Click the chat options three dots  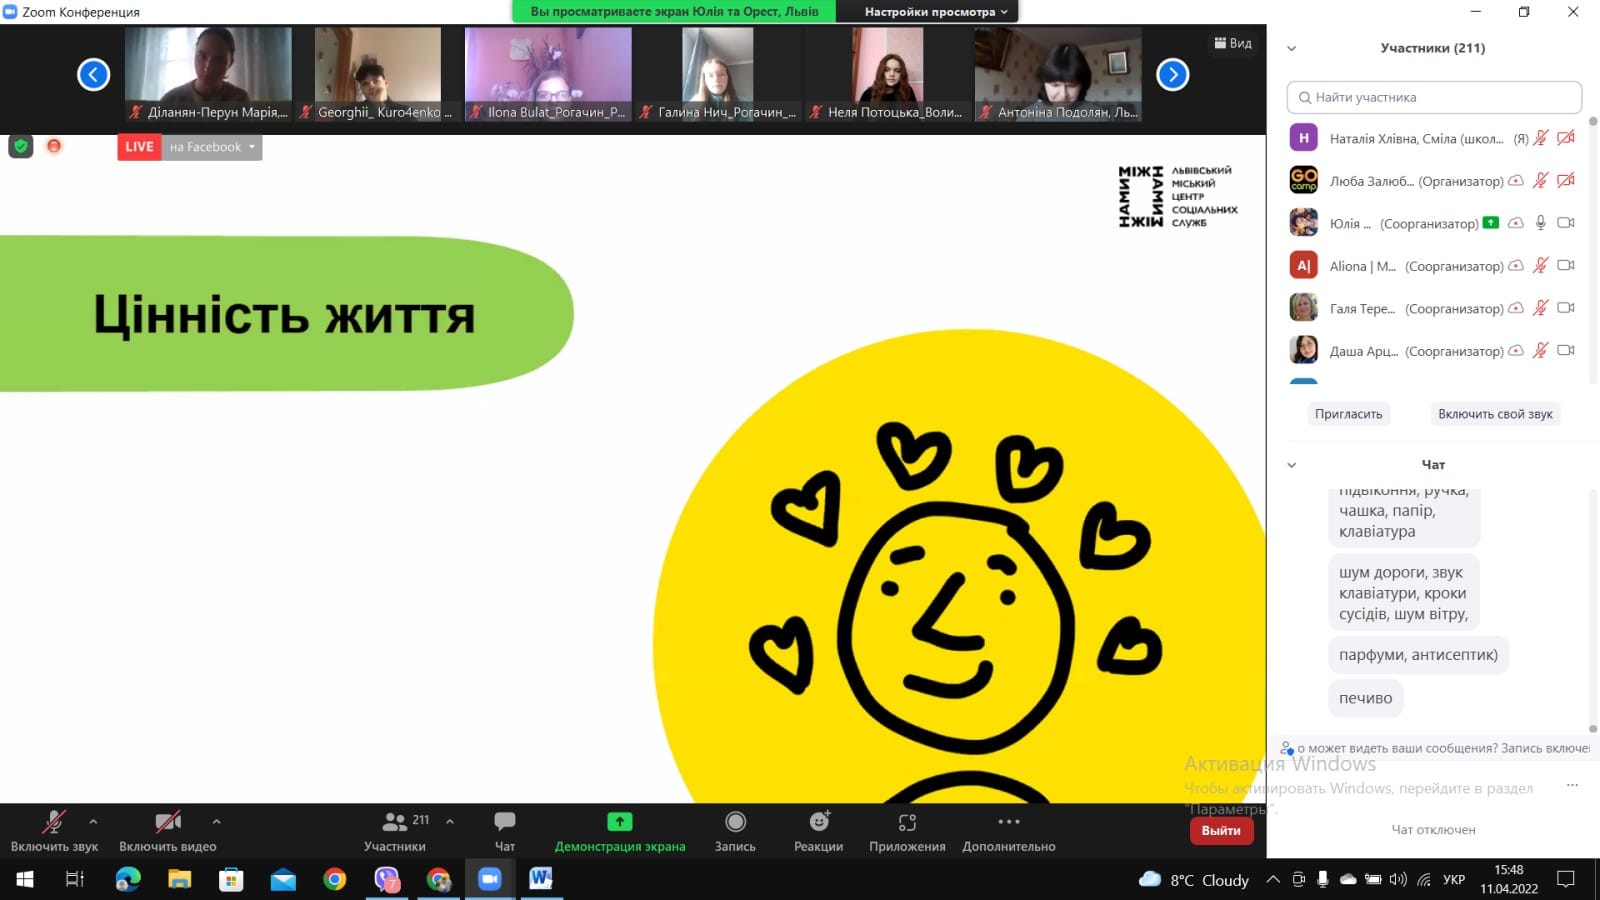click(x=1572, y=785)
